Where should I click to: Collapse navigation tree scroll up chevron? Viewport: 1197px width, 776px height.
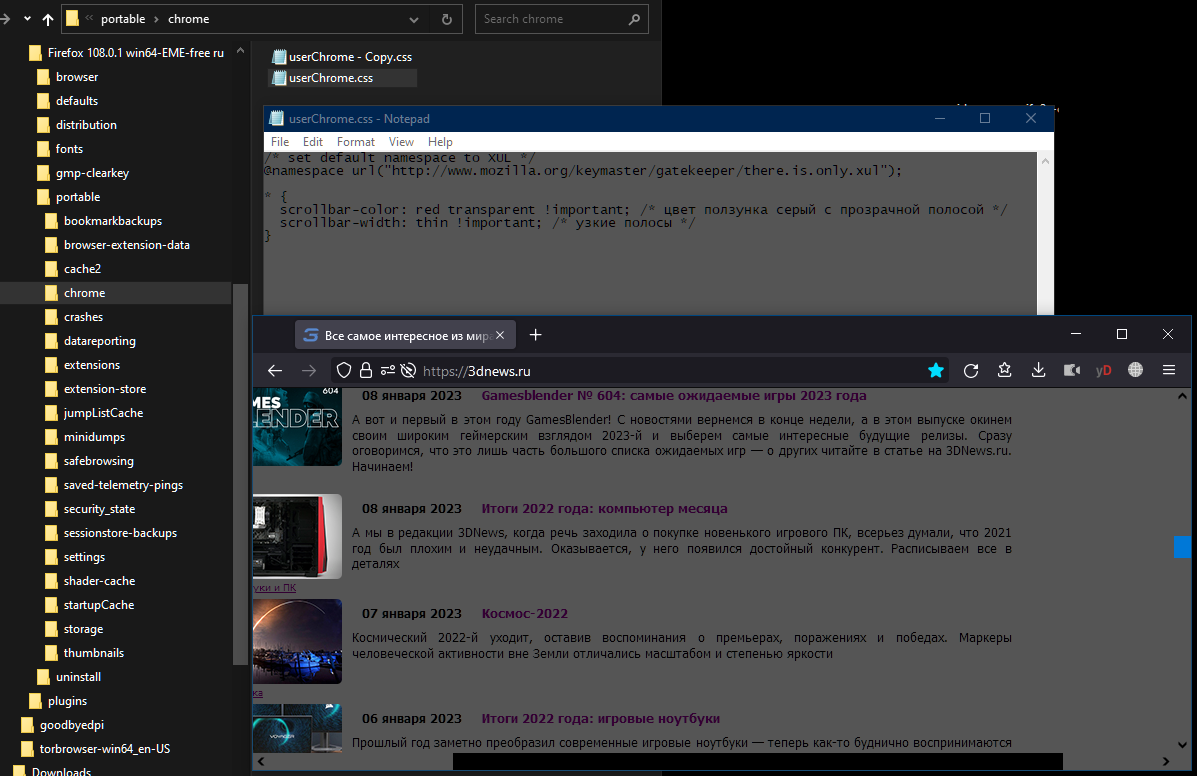[x=240, y=51]
